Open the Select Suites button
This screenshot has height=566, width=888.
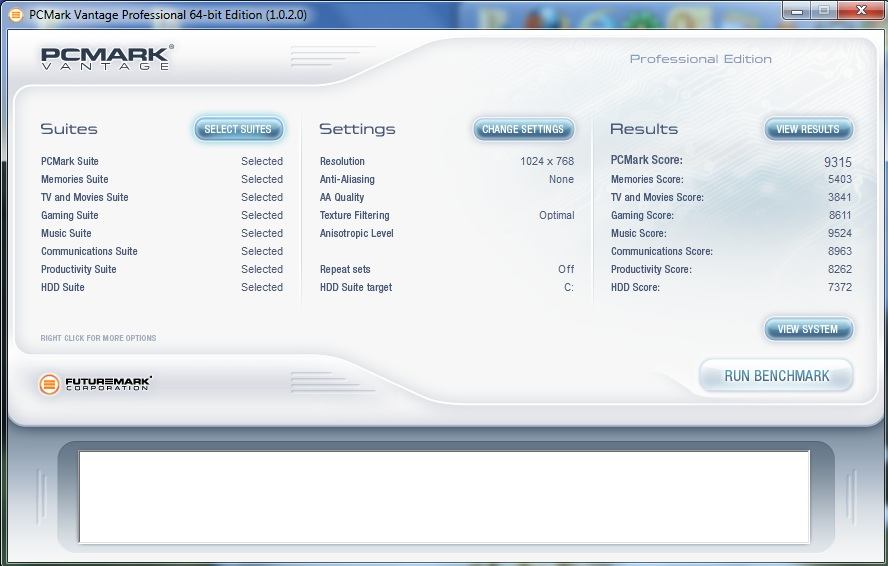coord(238,129)
